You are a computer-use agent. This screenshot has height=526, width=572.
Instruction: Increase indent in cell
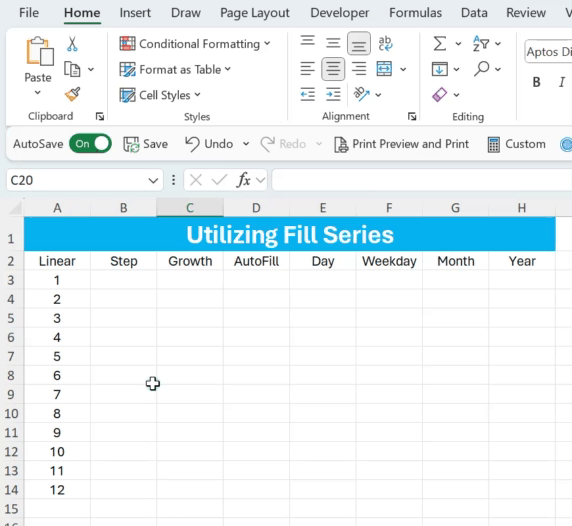[x=333, y=94]
